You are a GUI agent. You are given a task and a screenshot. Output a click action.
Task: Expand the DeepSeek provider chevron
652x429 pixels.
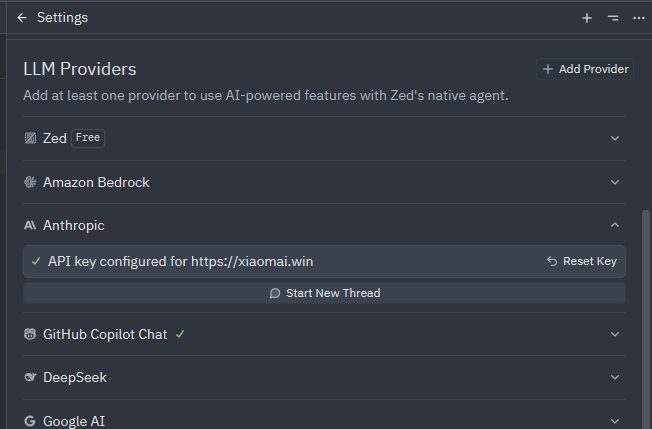point(615,377)
